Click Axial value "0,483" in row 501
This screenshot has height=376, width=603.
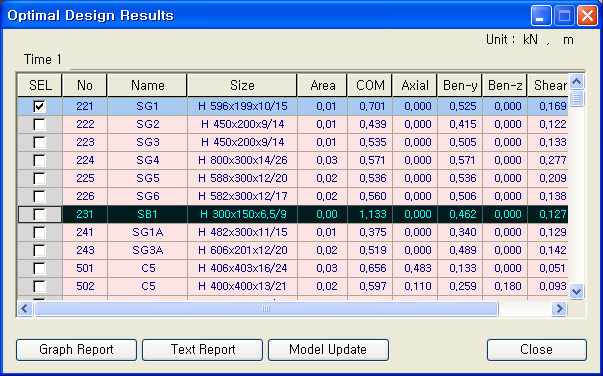coord(415,268)
